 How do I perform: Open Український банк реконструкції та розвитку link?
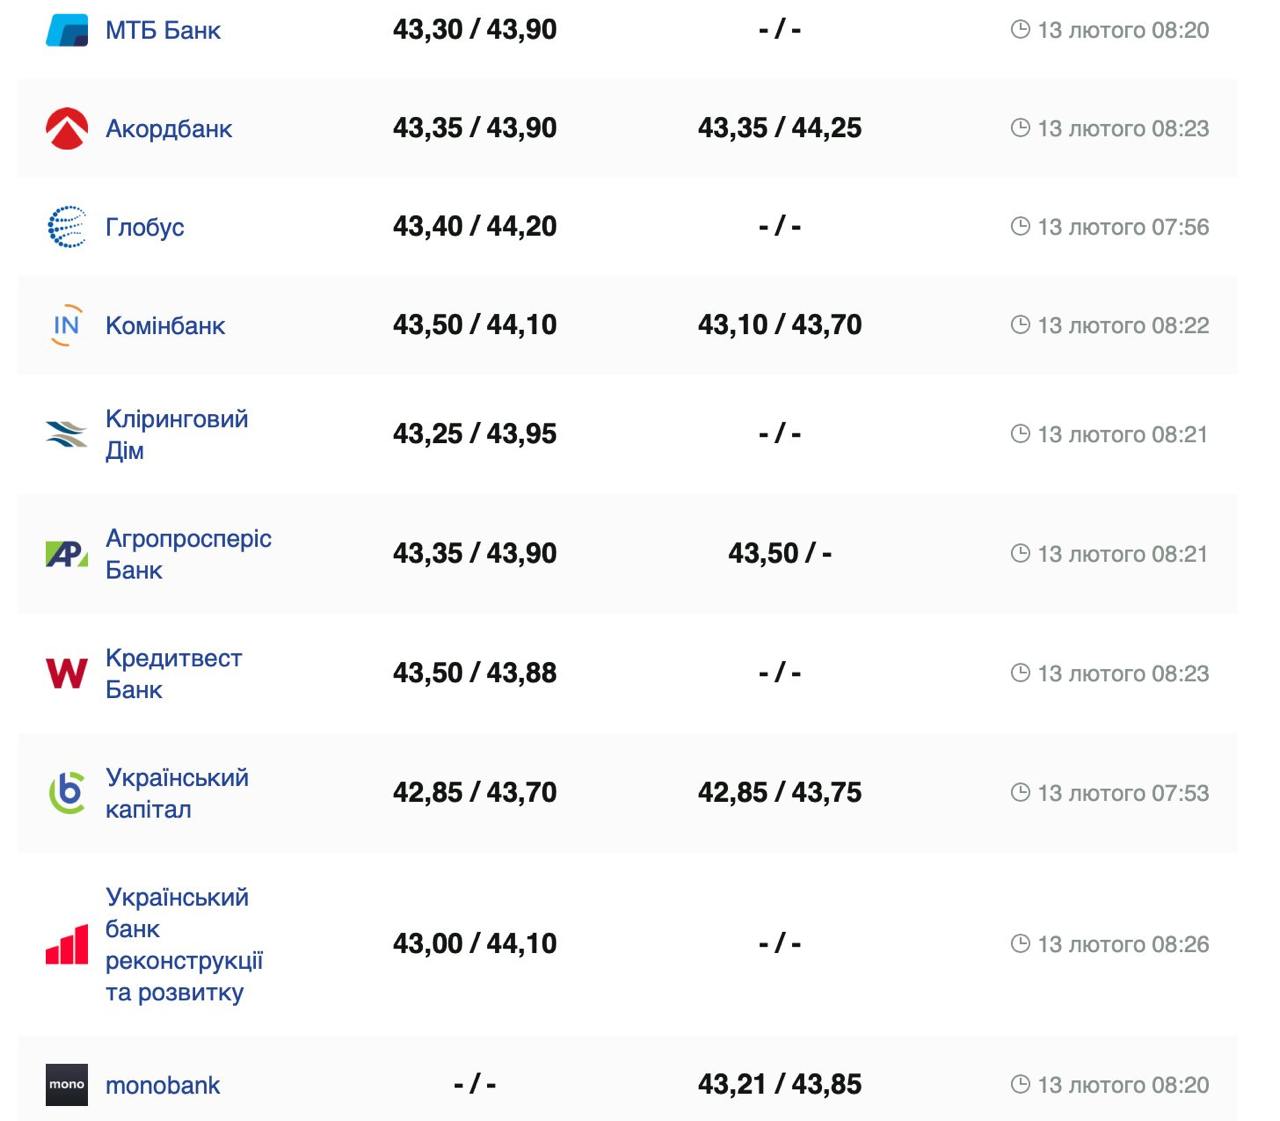[184, 944]
